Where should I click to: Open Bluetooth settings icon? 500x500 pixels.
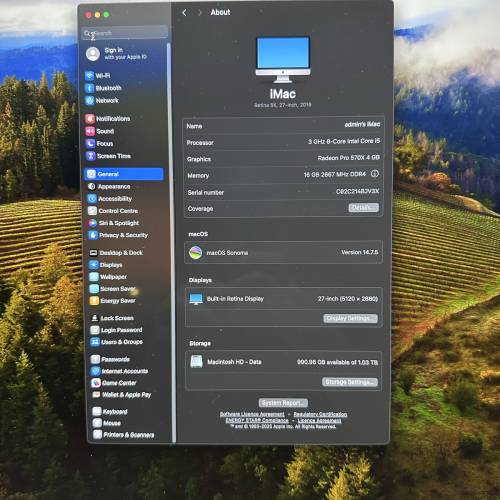point(89,88)
